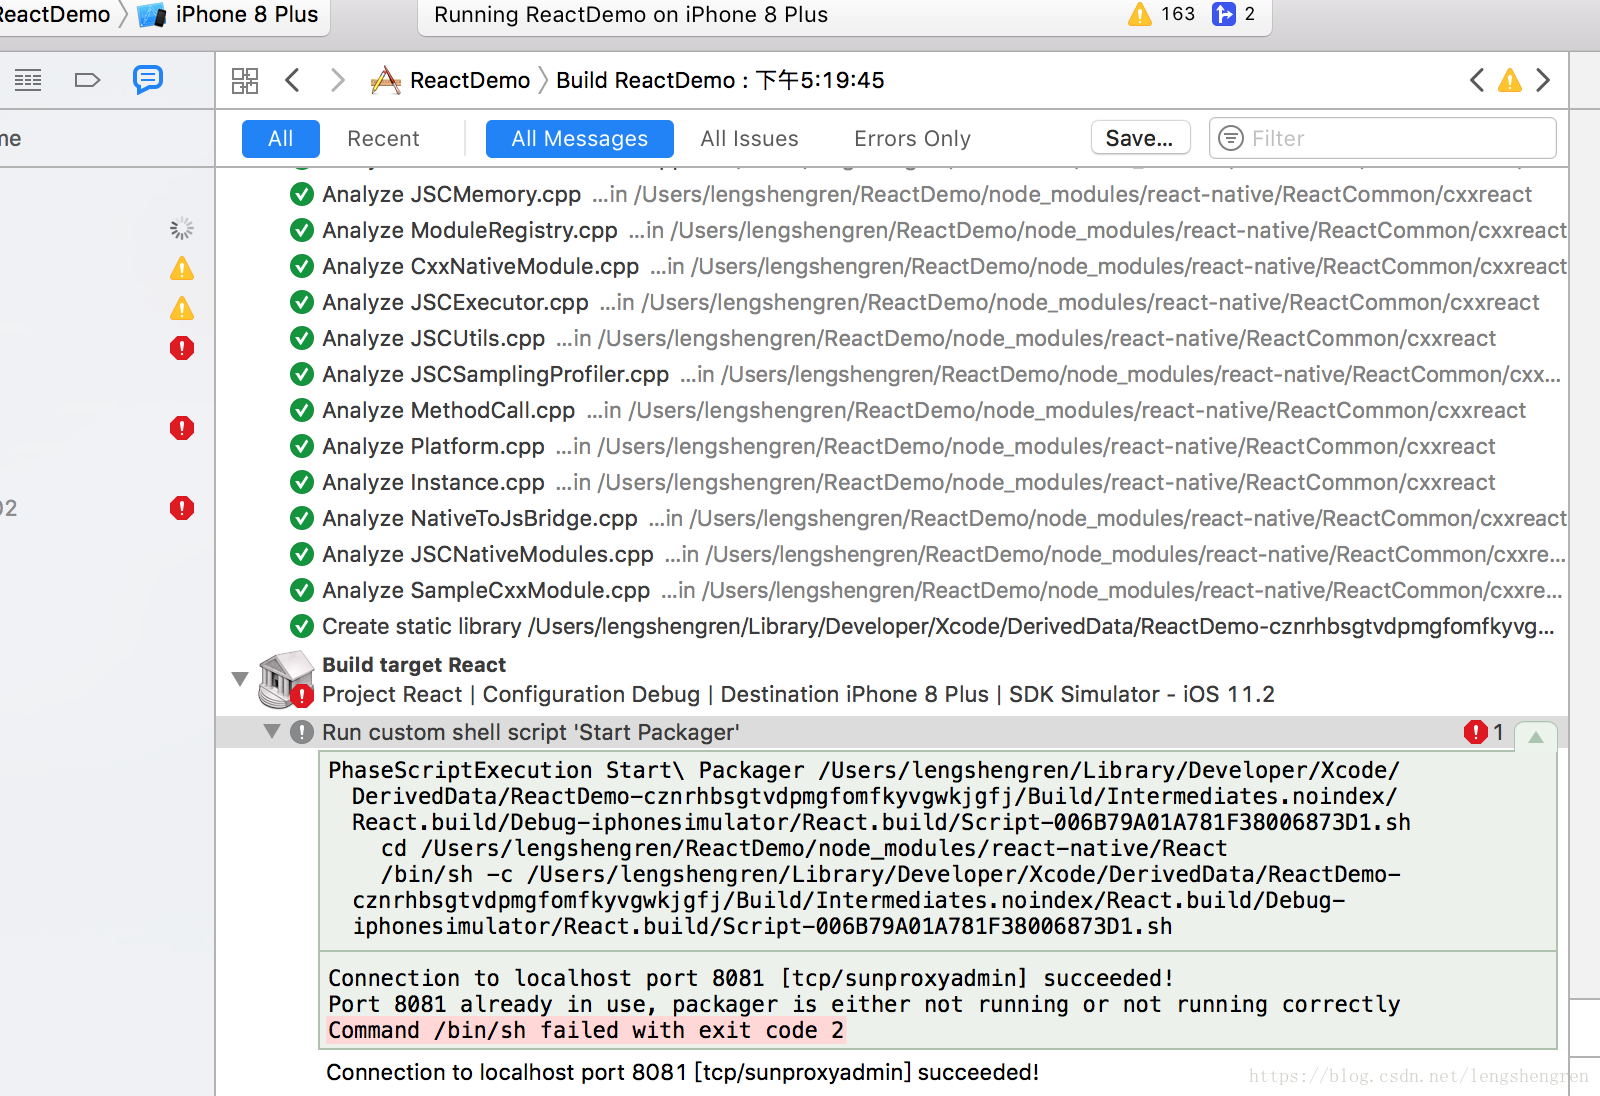Image resolution: width=1600 pixels, height=1096 pixels.
Task: Click the Project React configuration line
Action: tap(798, 694)
